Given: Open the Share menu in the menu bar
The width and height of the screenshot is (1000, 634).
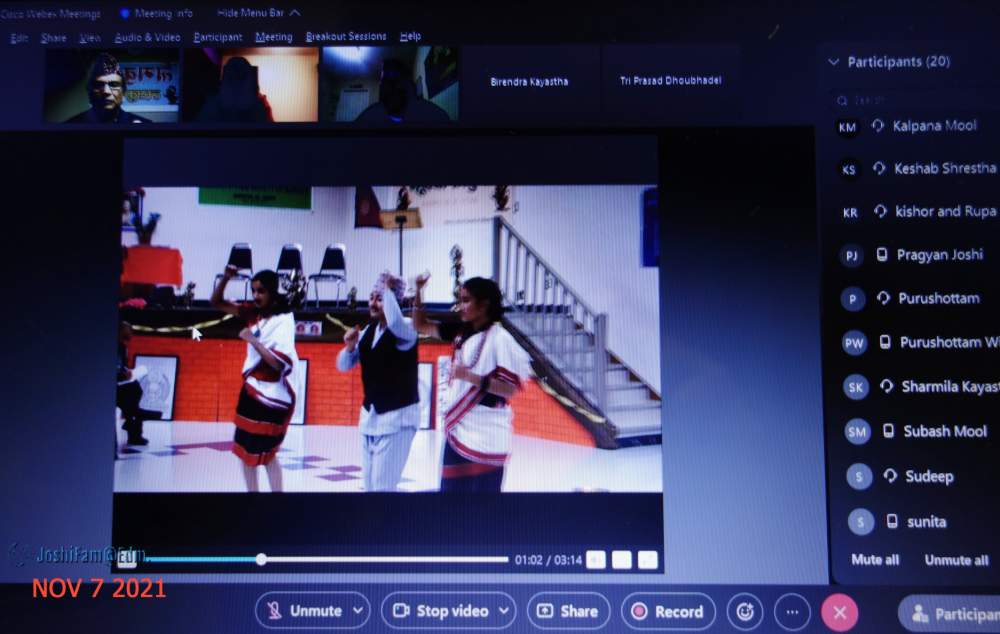Looking at the screenshot, I should point(54,38).
